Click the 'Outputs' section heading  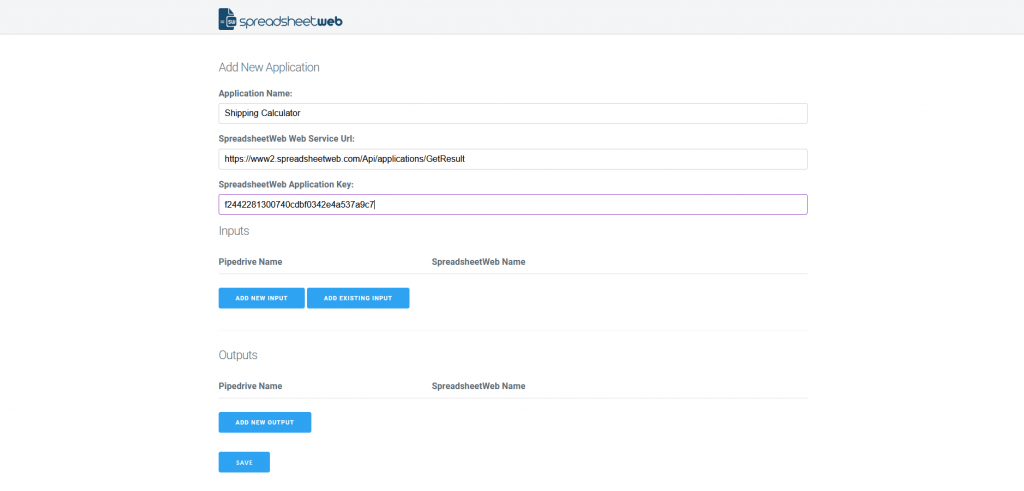[x=238, y=355]
